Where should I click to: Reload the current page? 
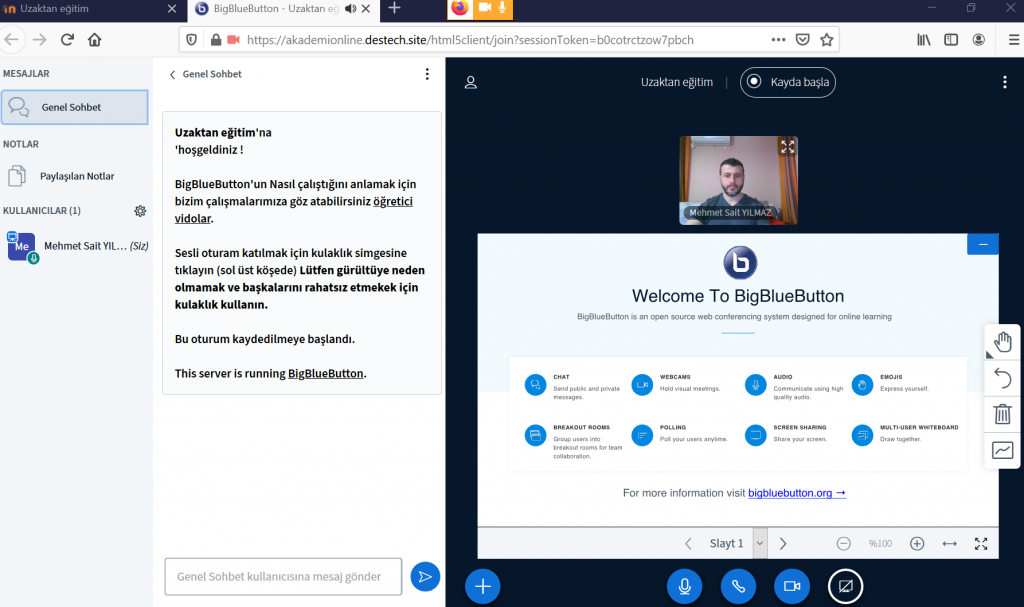tap(67, 40)
